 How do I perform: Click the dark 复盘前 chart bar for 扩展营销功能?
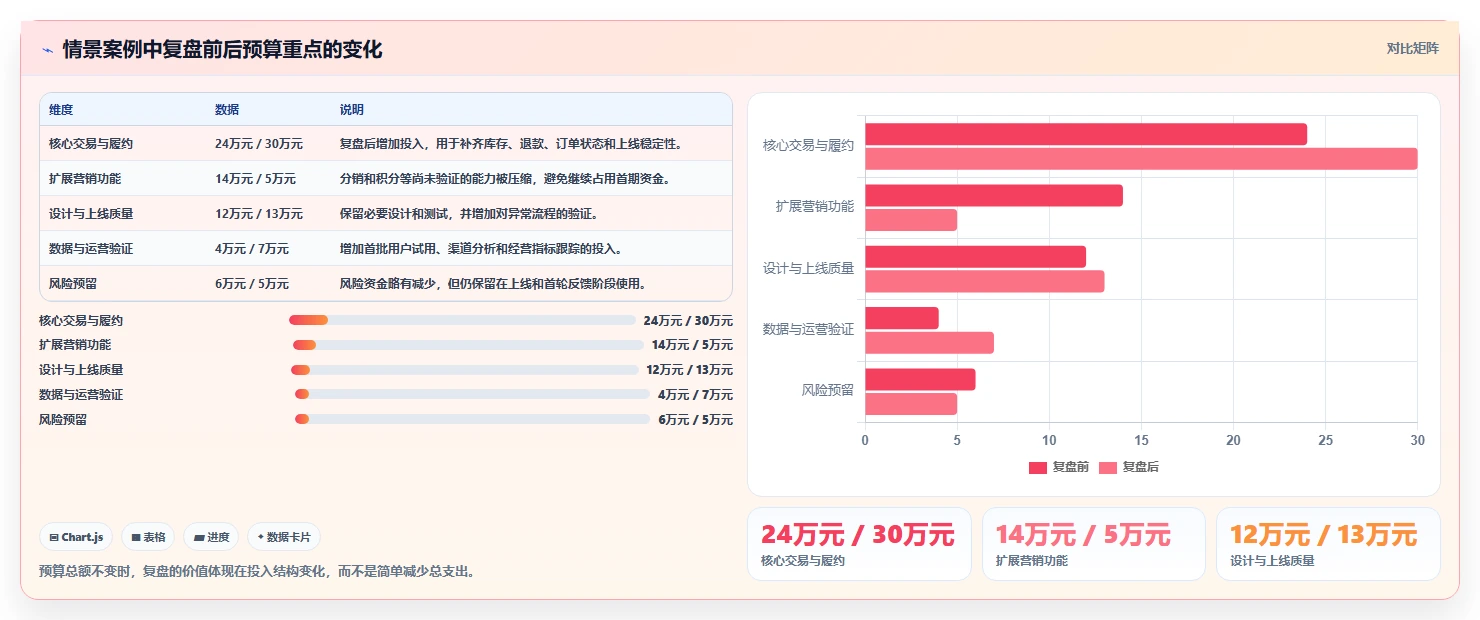click(994, 195)
